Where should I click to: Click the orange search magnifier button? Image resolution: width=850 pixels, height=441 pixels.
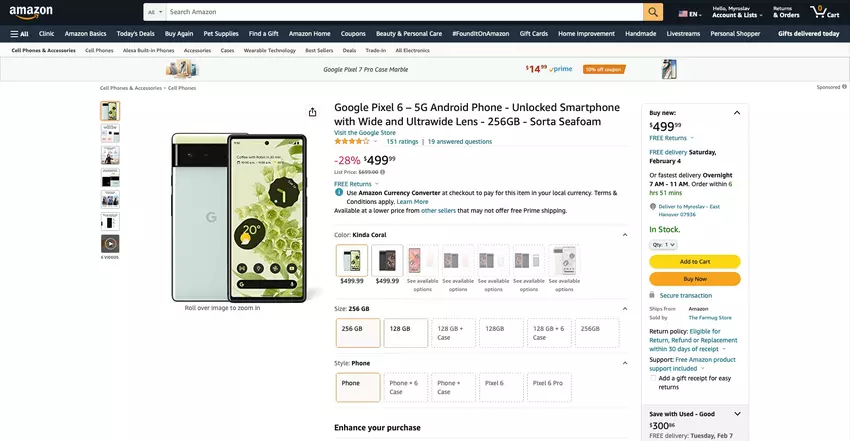pyautogui.click(x=653, y=12)
